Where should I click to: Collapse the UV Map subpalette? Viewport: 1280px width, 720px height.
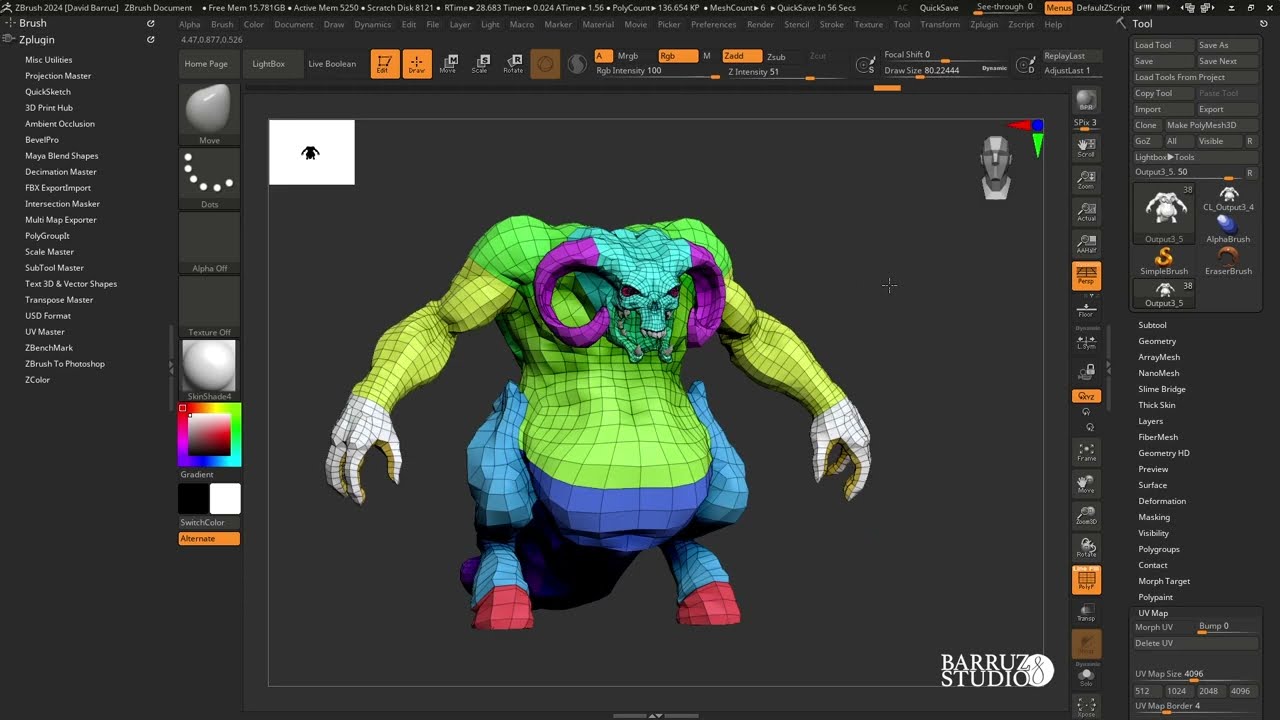[1153, 613]
